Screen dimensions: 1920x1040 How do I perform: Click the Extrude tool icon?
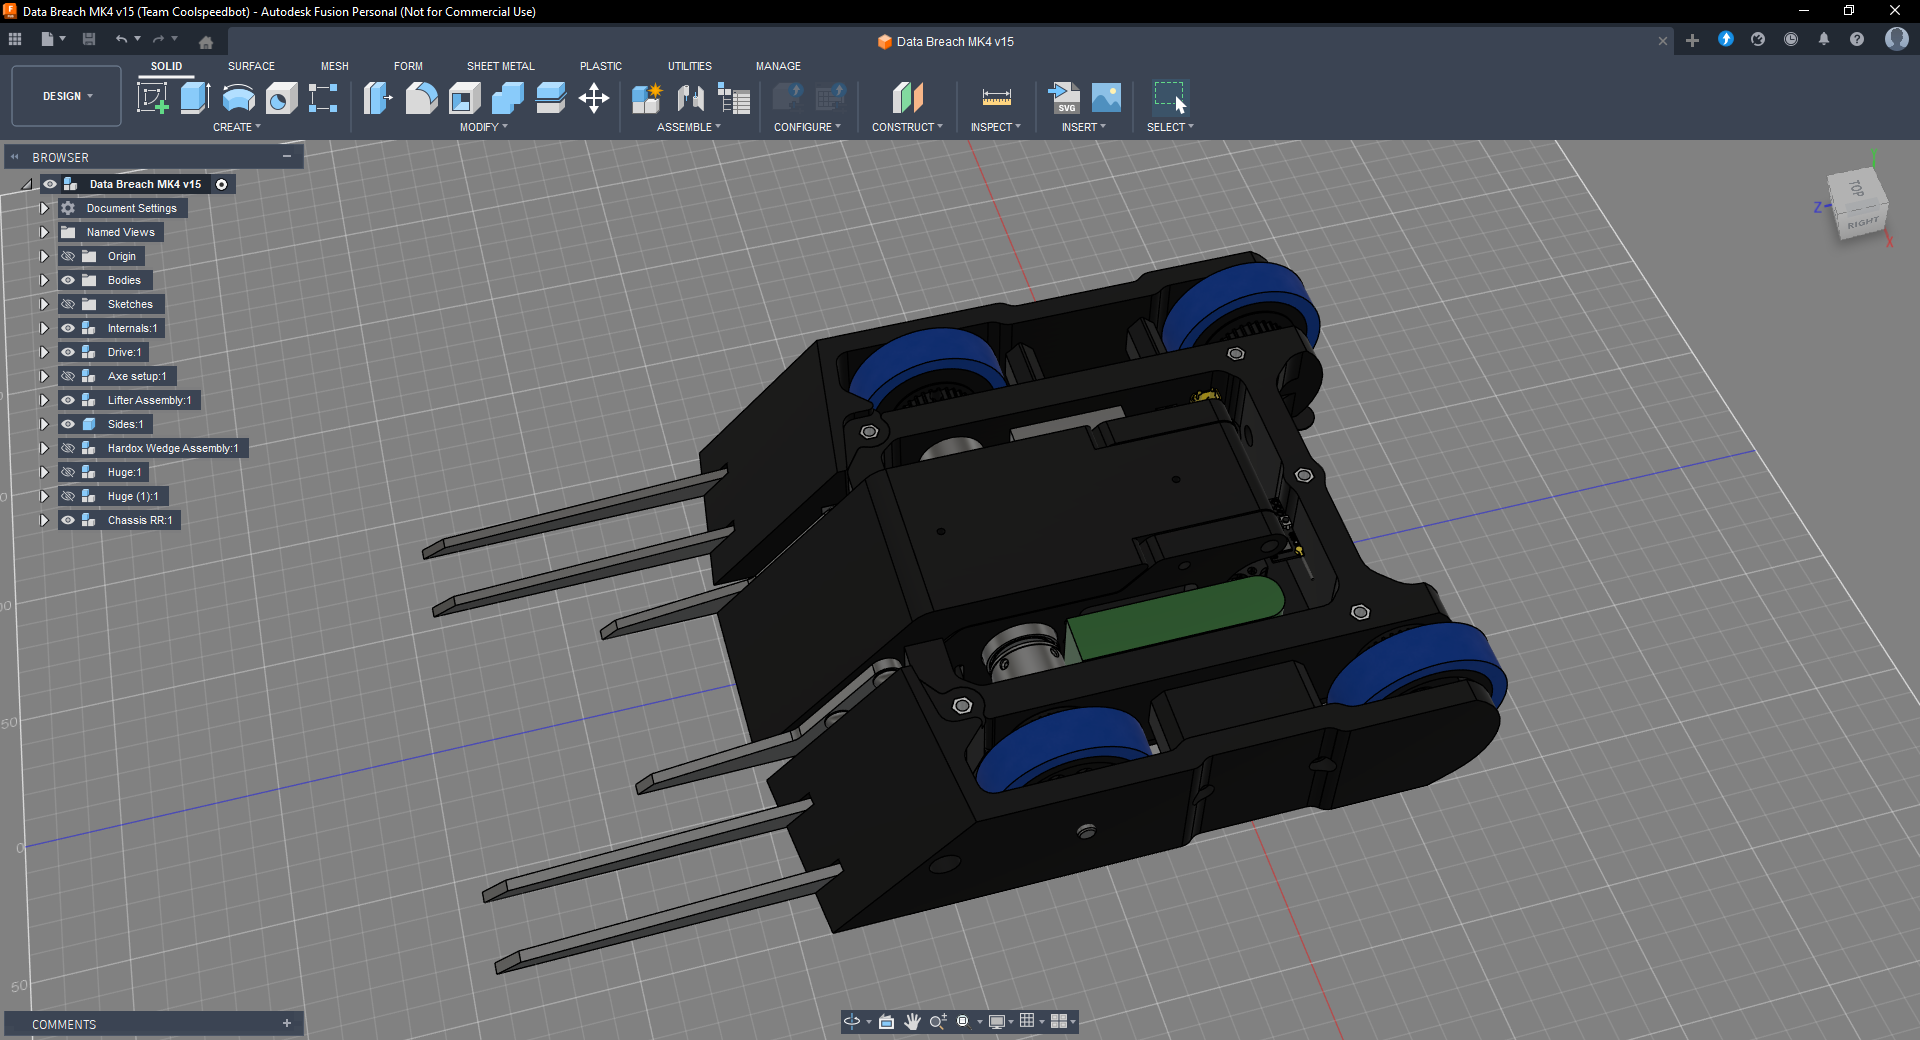(x=195, y=98)
